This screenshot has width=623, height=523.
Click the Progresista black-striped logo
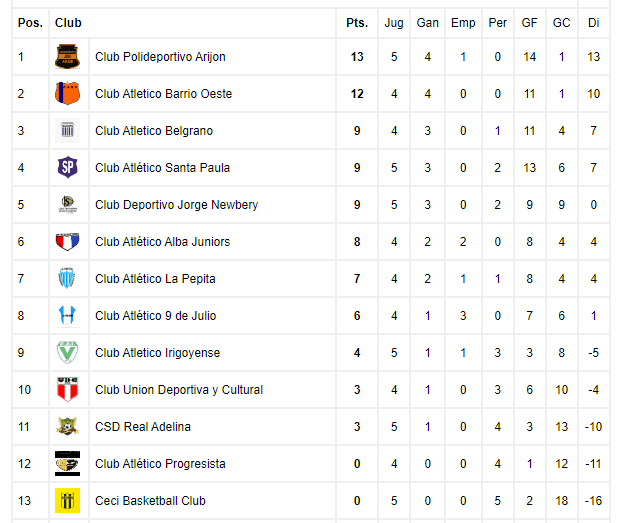[x=67, y=463]
